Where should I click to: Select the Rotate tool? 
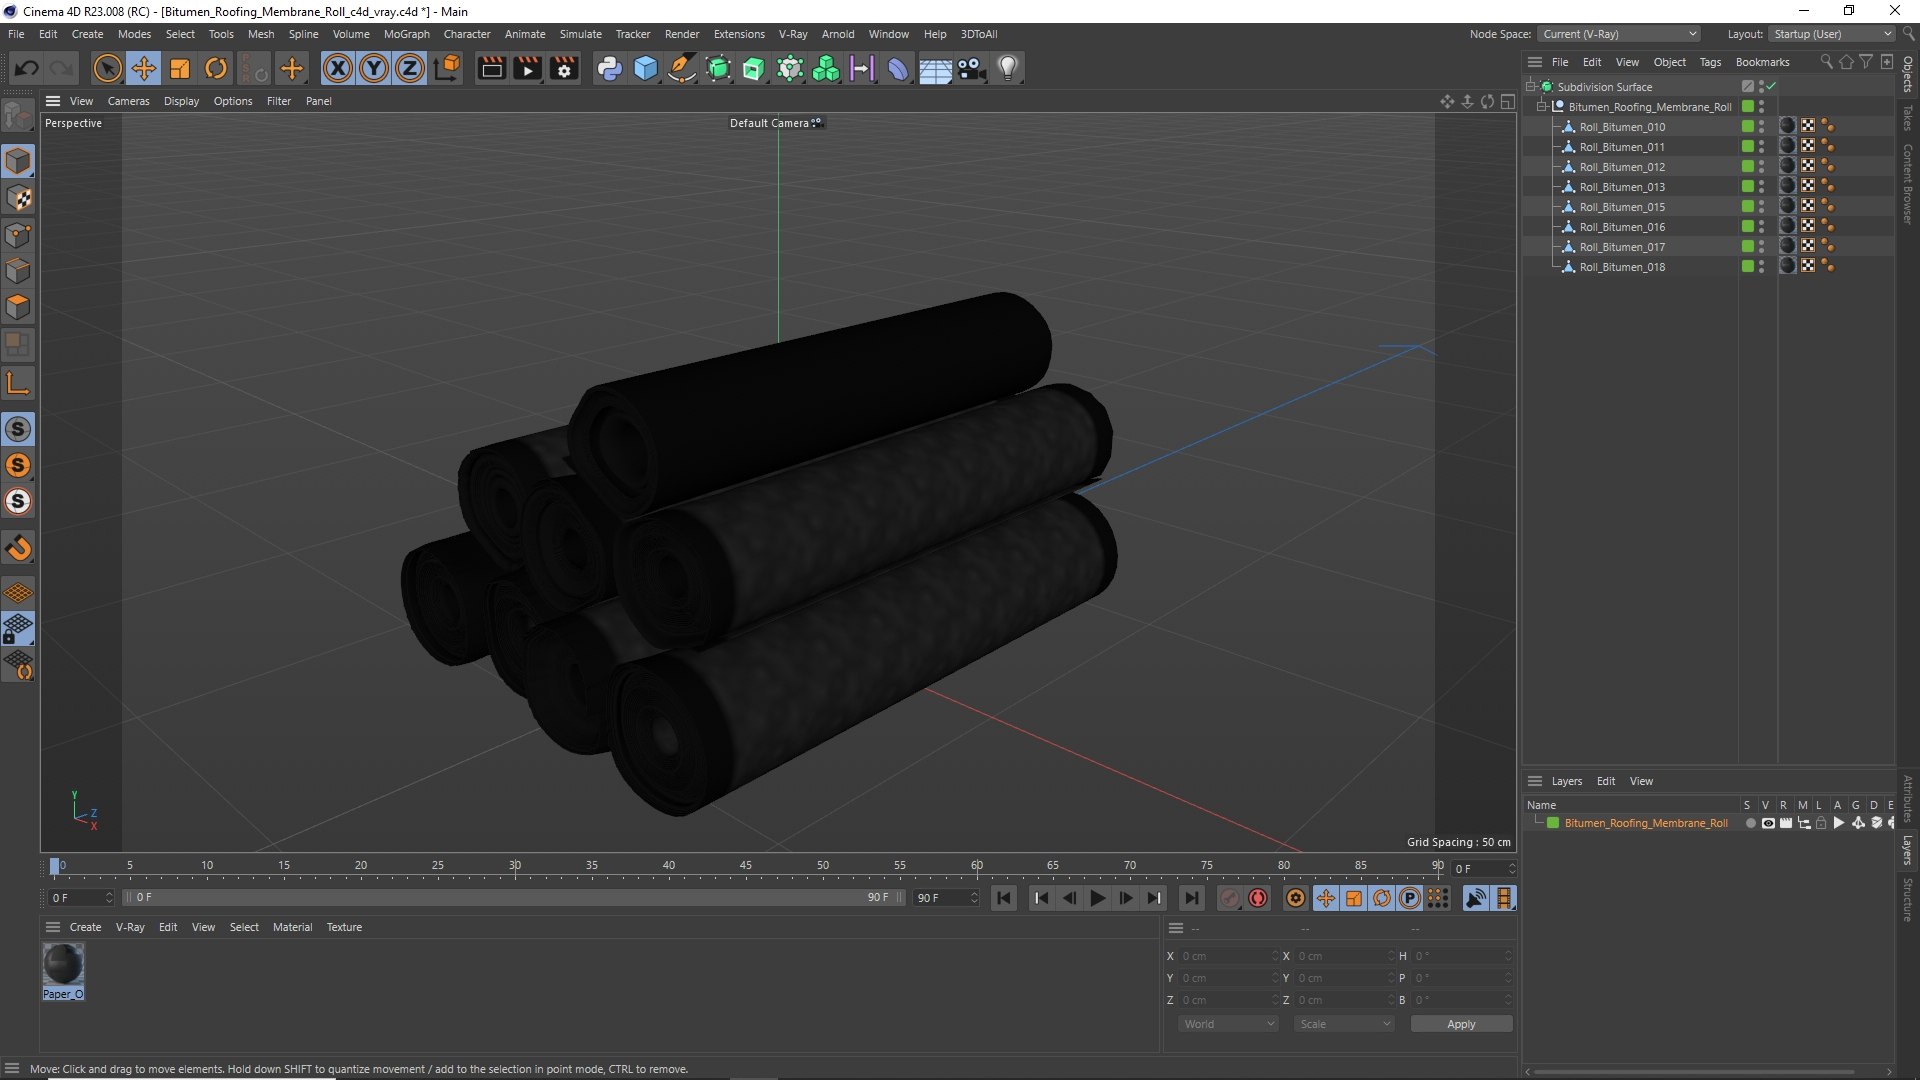pyautogui.click(x=216, y=68)
